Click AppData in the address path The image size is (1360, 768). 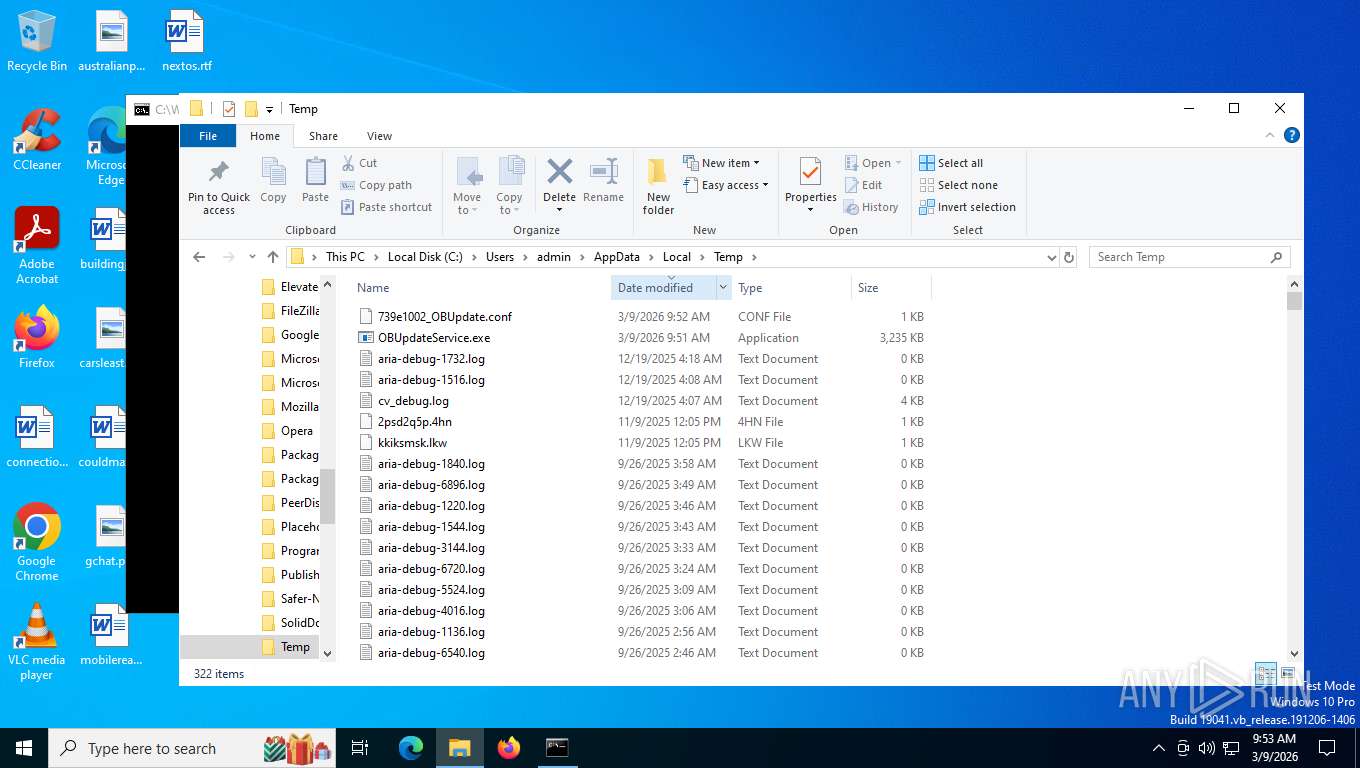(616, 257)
